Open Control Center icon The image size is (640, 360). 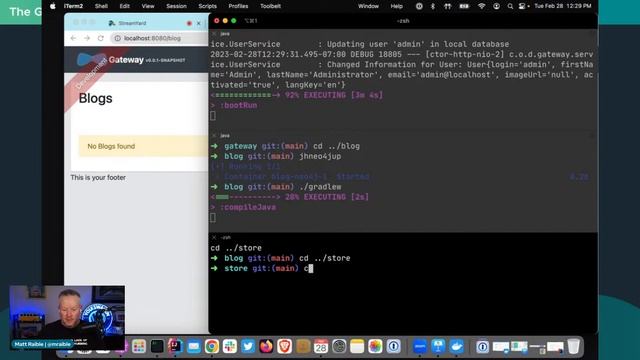(x=522, y=6)
